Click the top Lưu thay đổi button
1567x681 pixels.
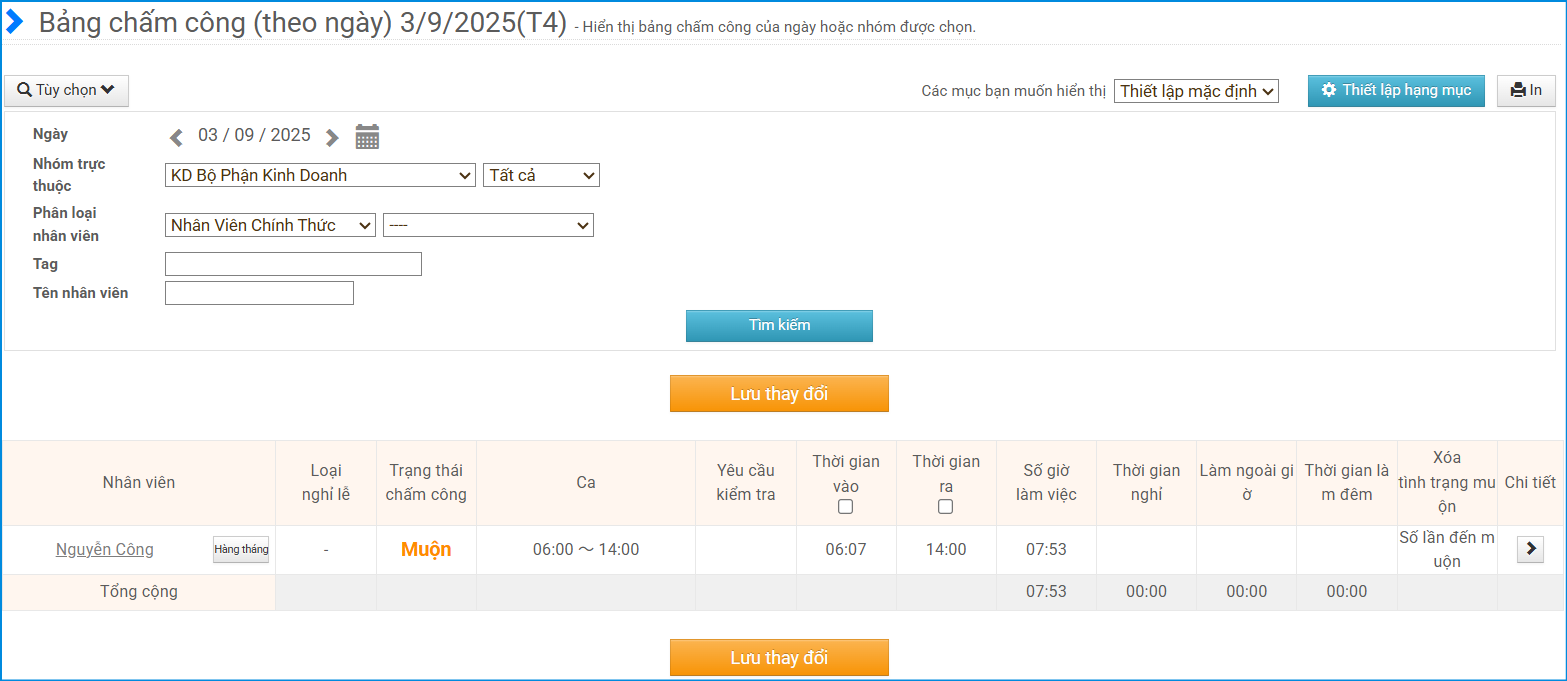779,394
